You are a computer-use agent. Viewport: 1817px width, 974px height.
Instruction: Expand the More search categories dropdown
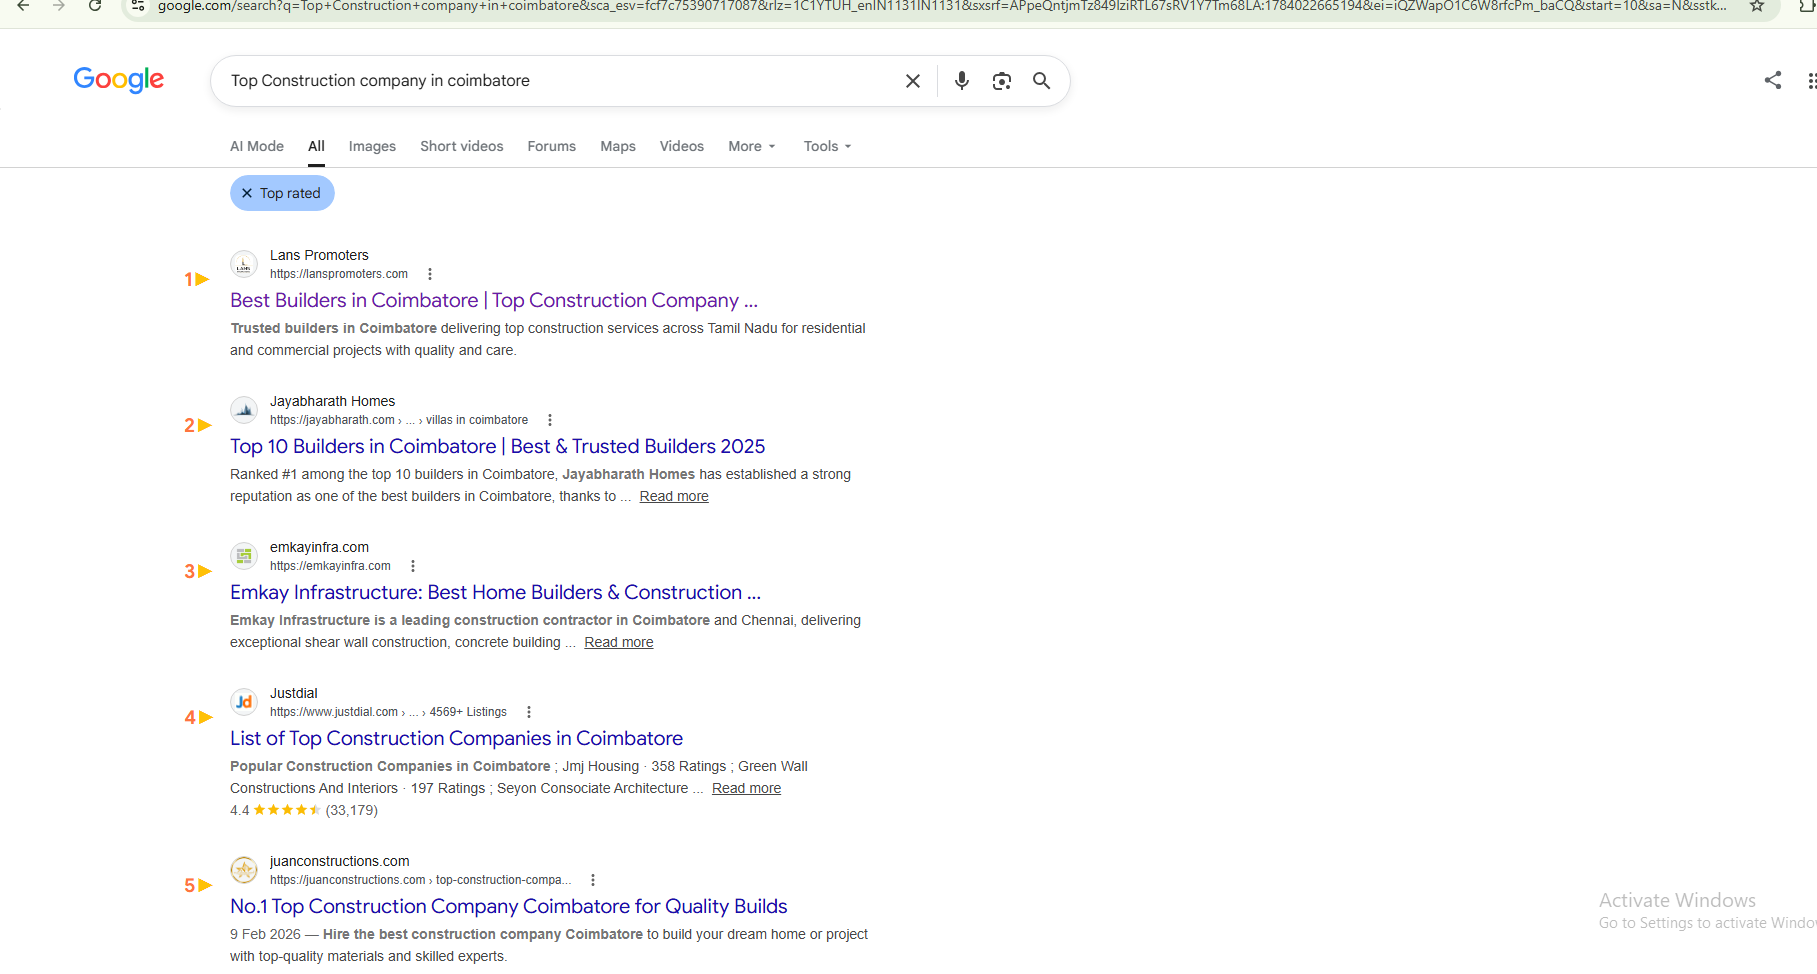752,146
